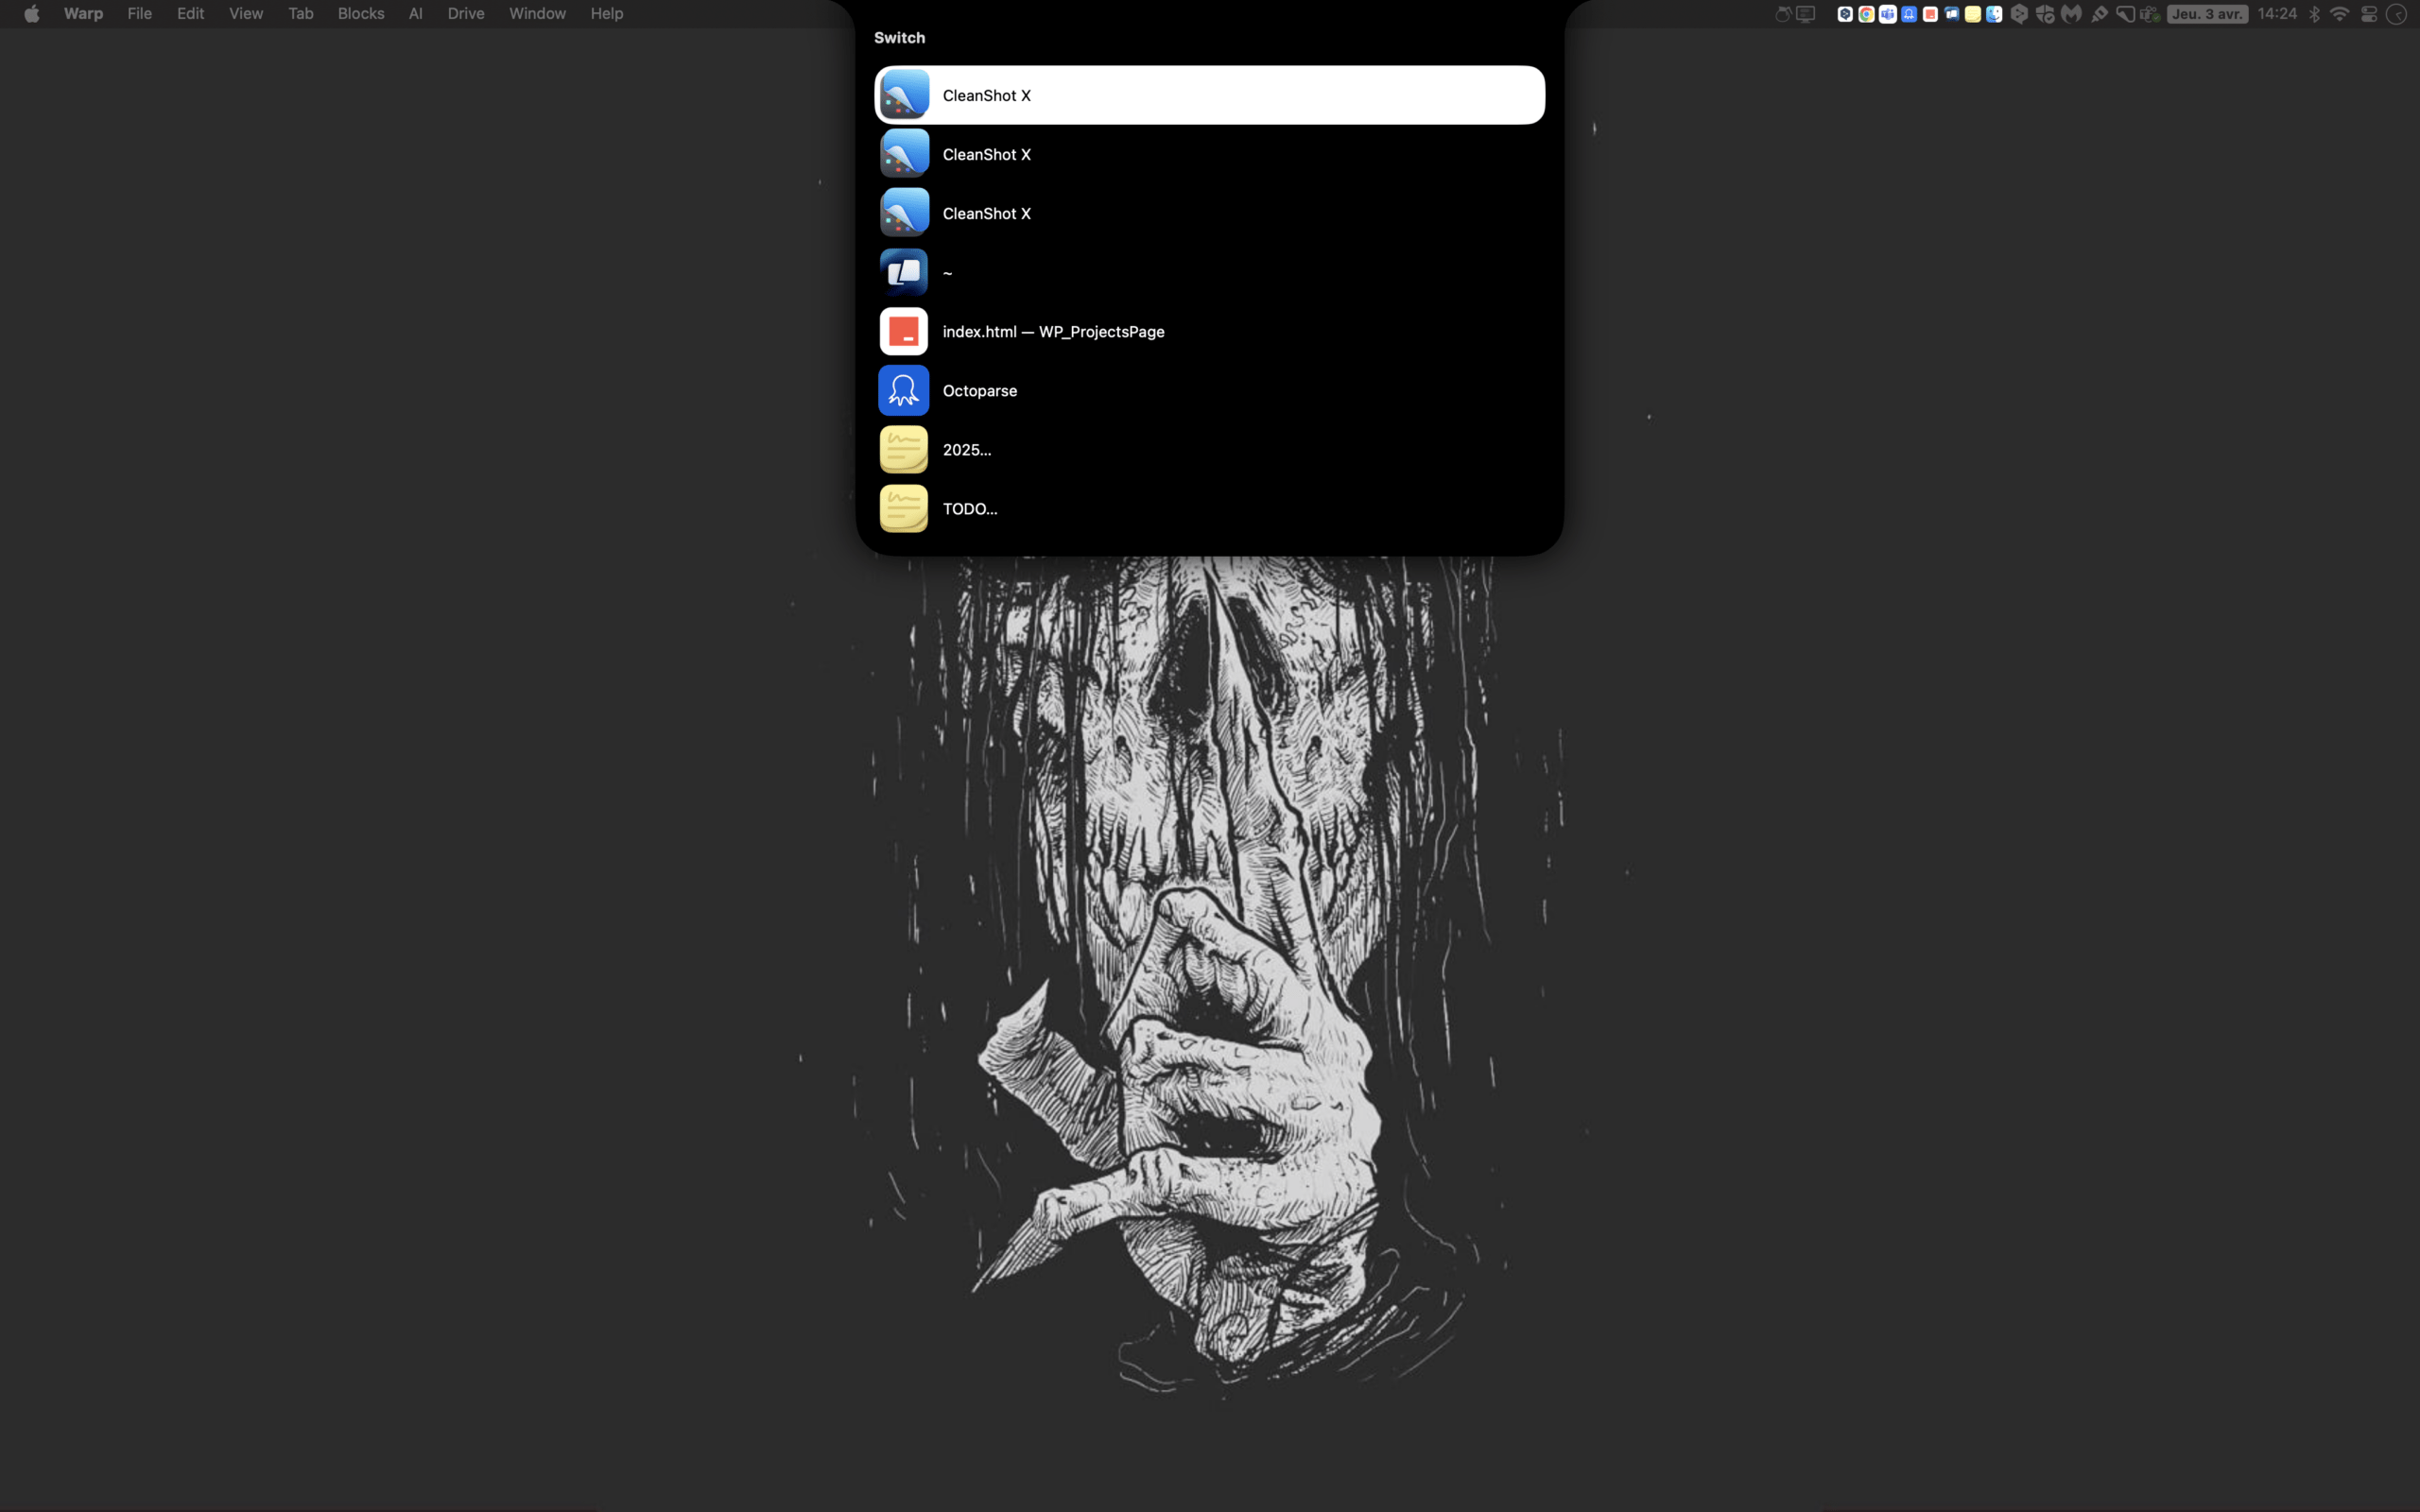The image size is (2420, 1512).
Task: Open the Stickies note titled 2025...
Action: click(x=966, y=450)
